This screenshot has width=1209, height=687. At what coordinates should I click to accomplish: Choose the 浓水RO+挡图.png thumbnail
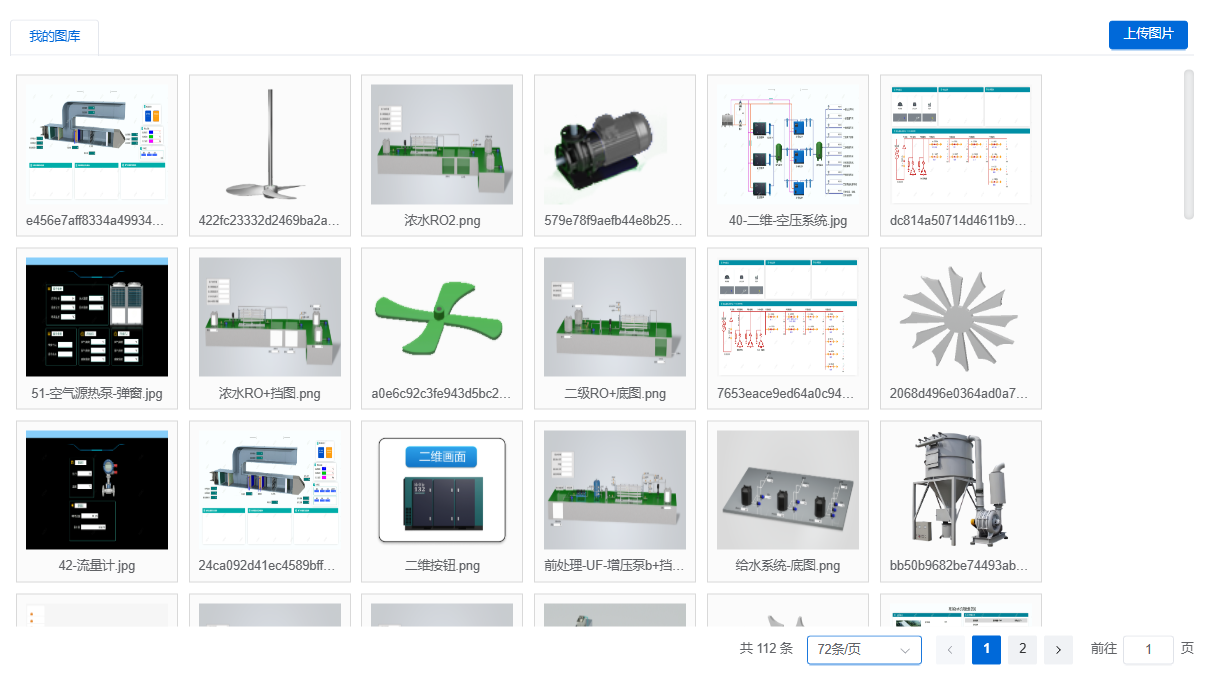[x=270, y=317]
